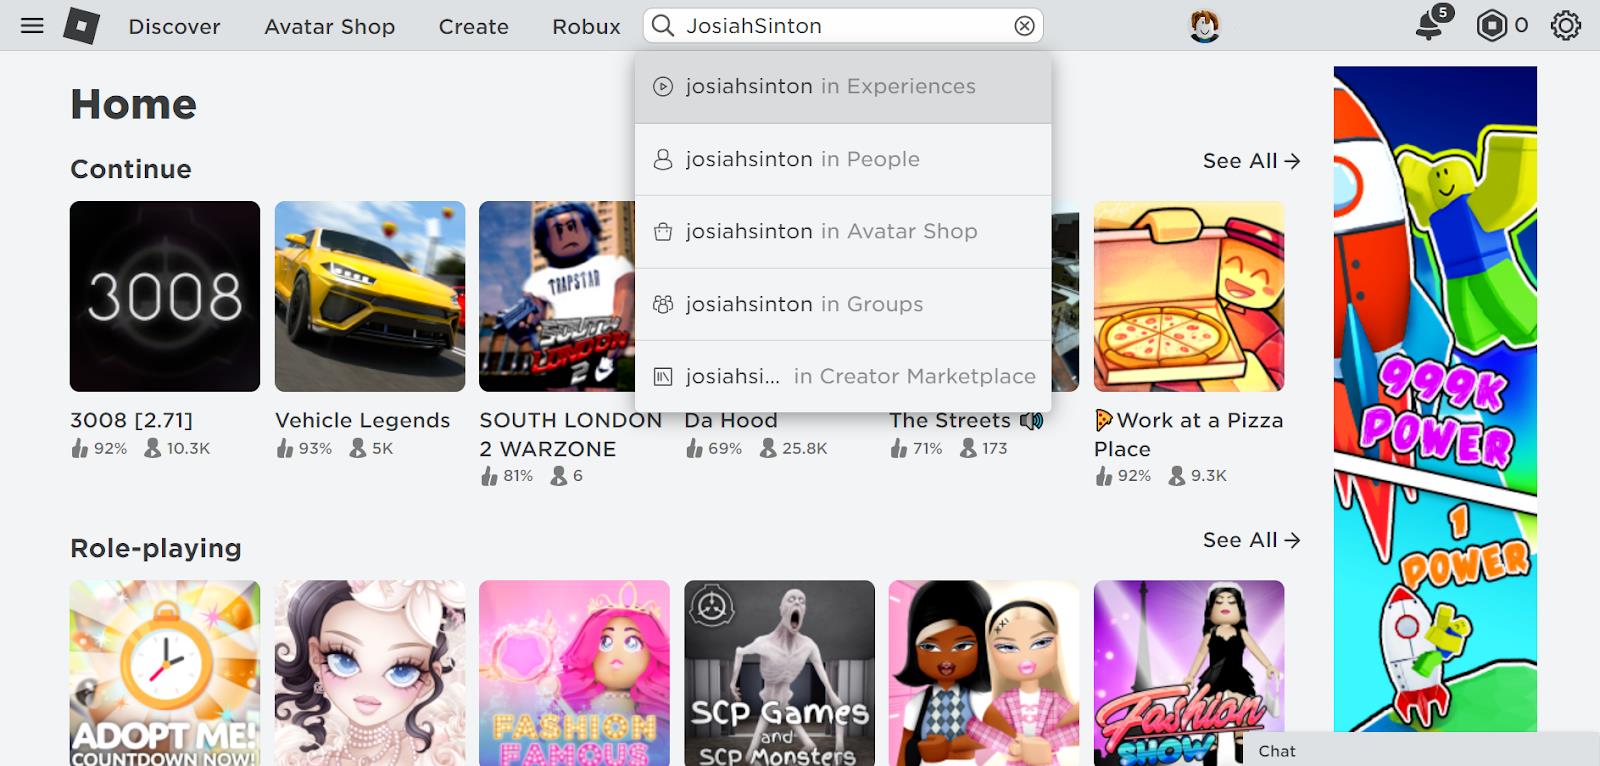Click the 10.3K players count
Image resolution: width=1600 pixels, height=766 pixels.
(177, 448)
